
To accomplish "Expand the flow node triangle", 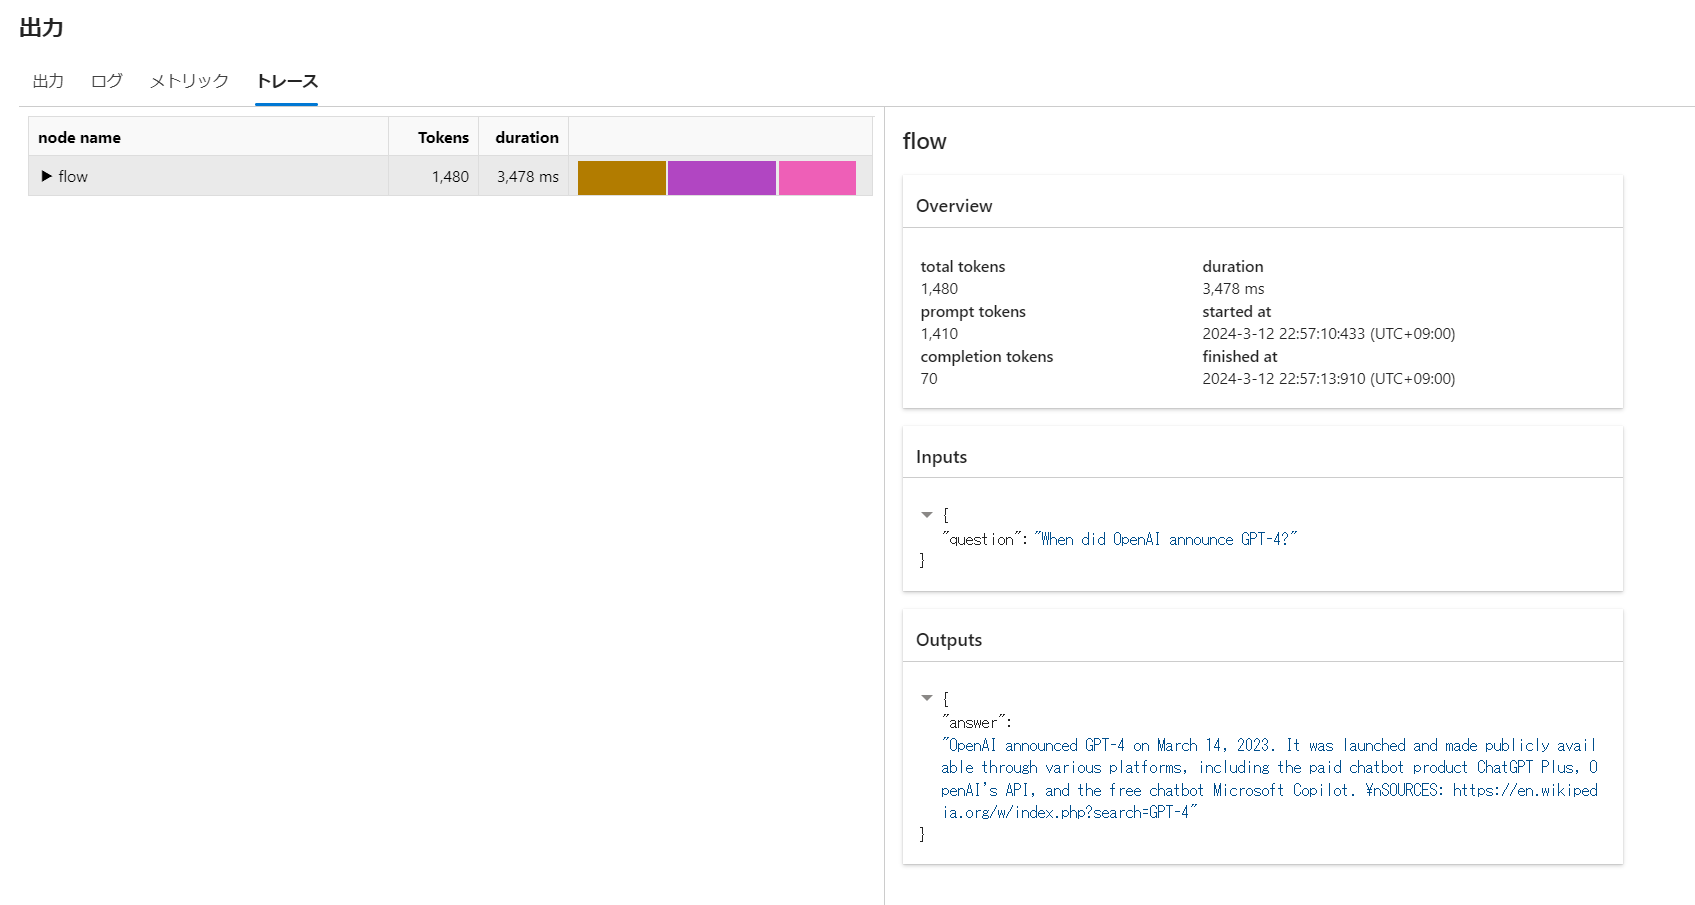I will (x=46, y=176).
